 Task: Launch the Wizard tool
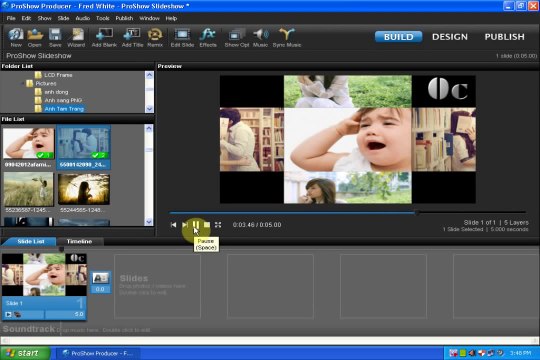[76, 38]
